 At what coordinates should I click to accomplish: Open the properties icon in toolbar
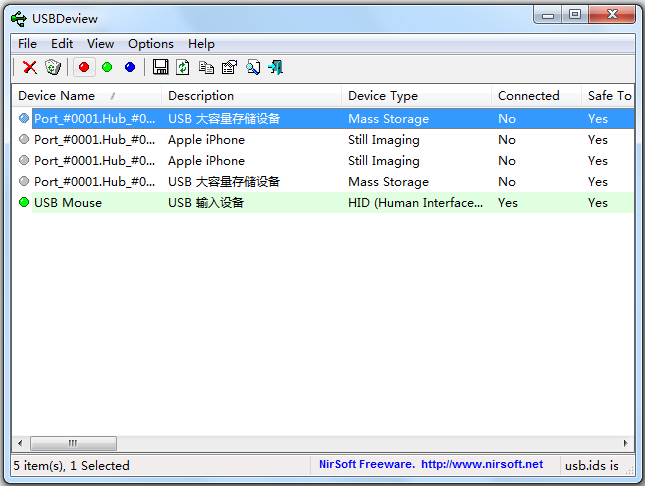[229, 67]
